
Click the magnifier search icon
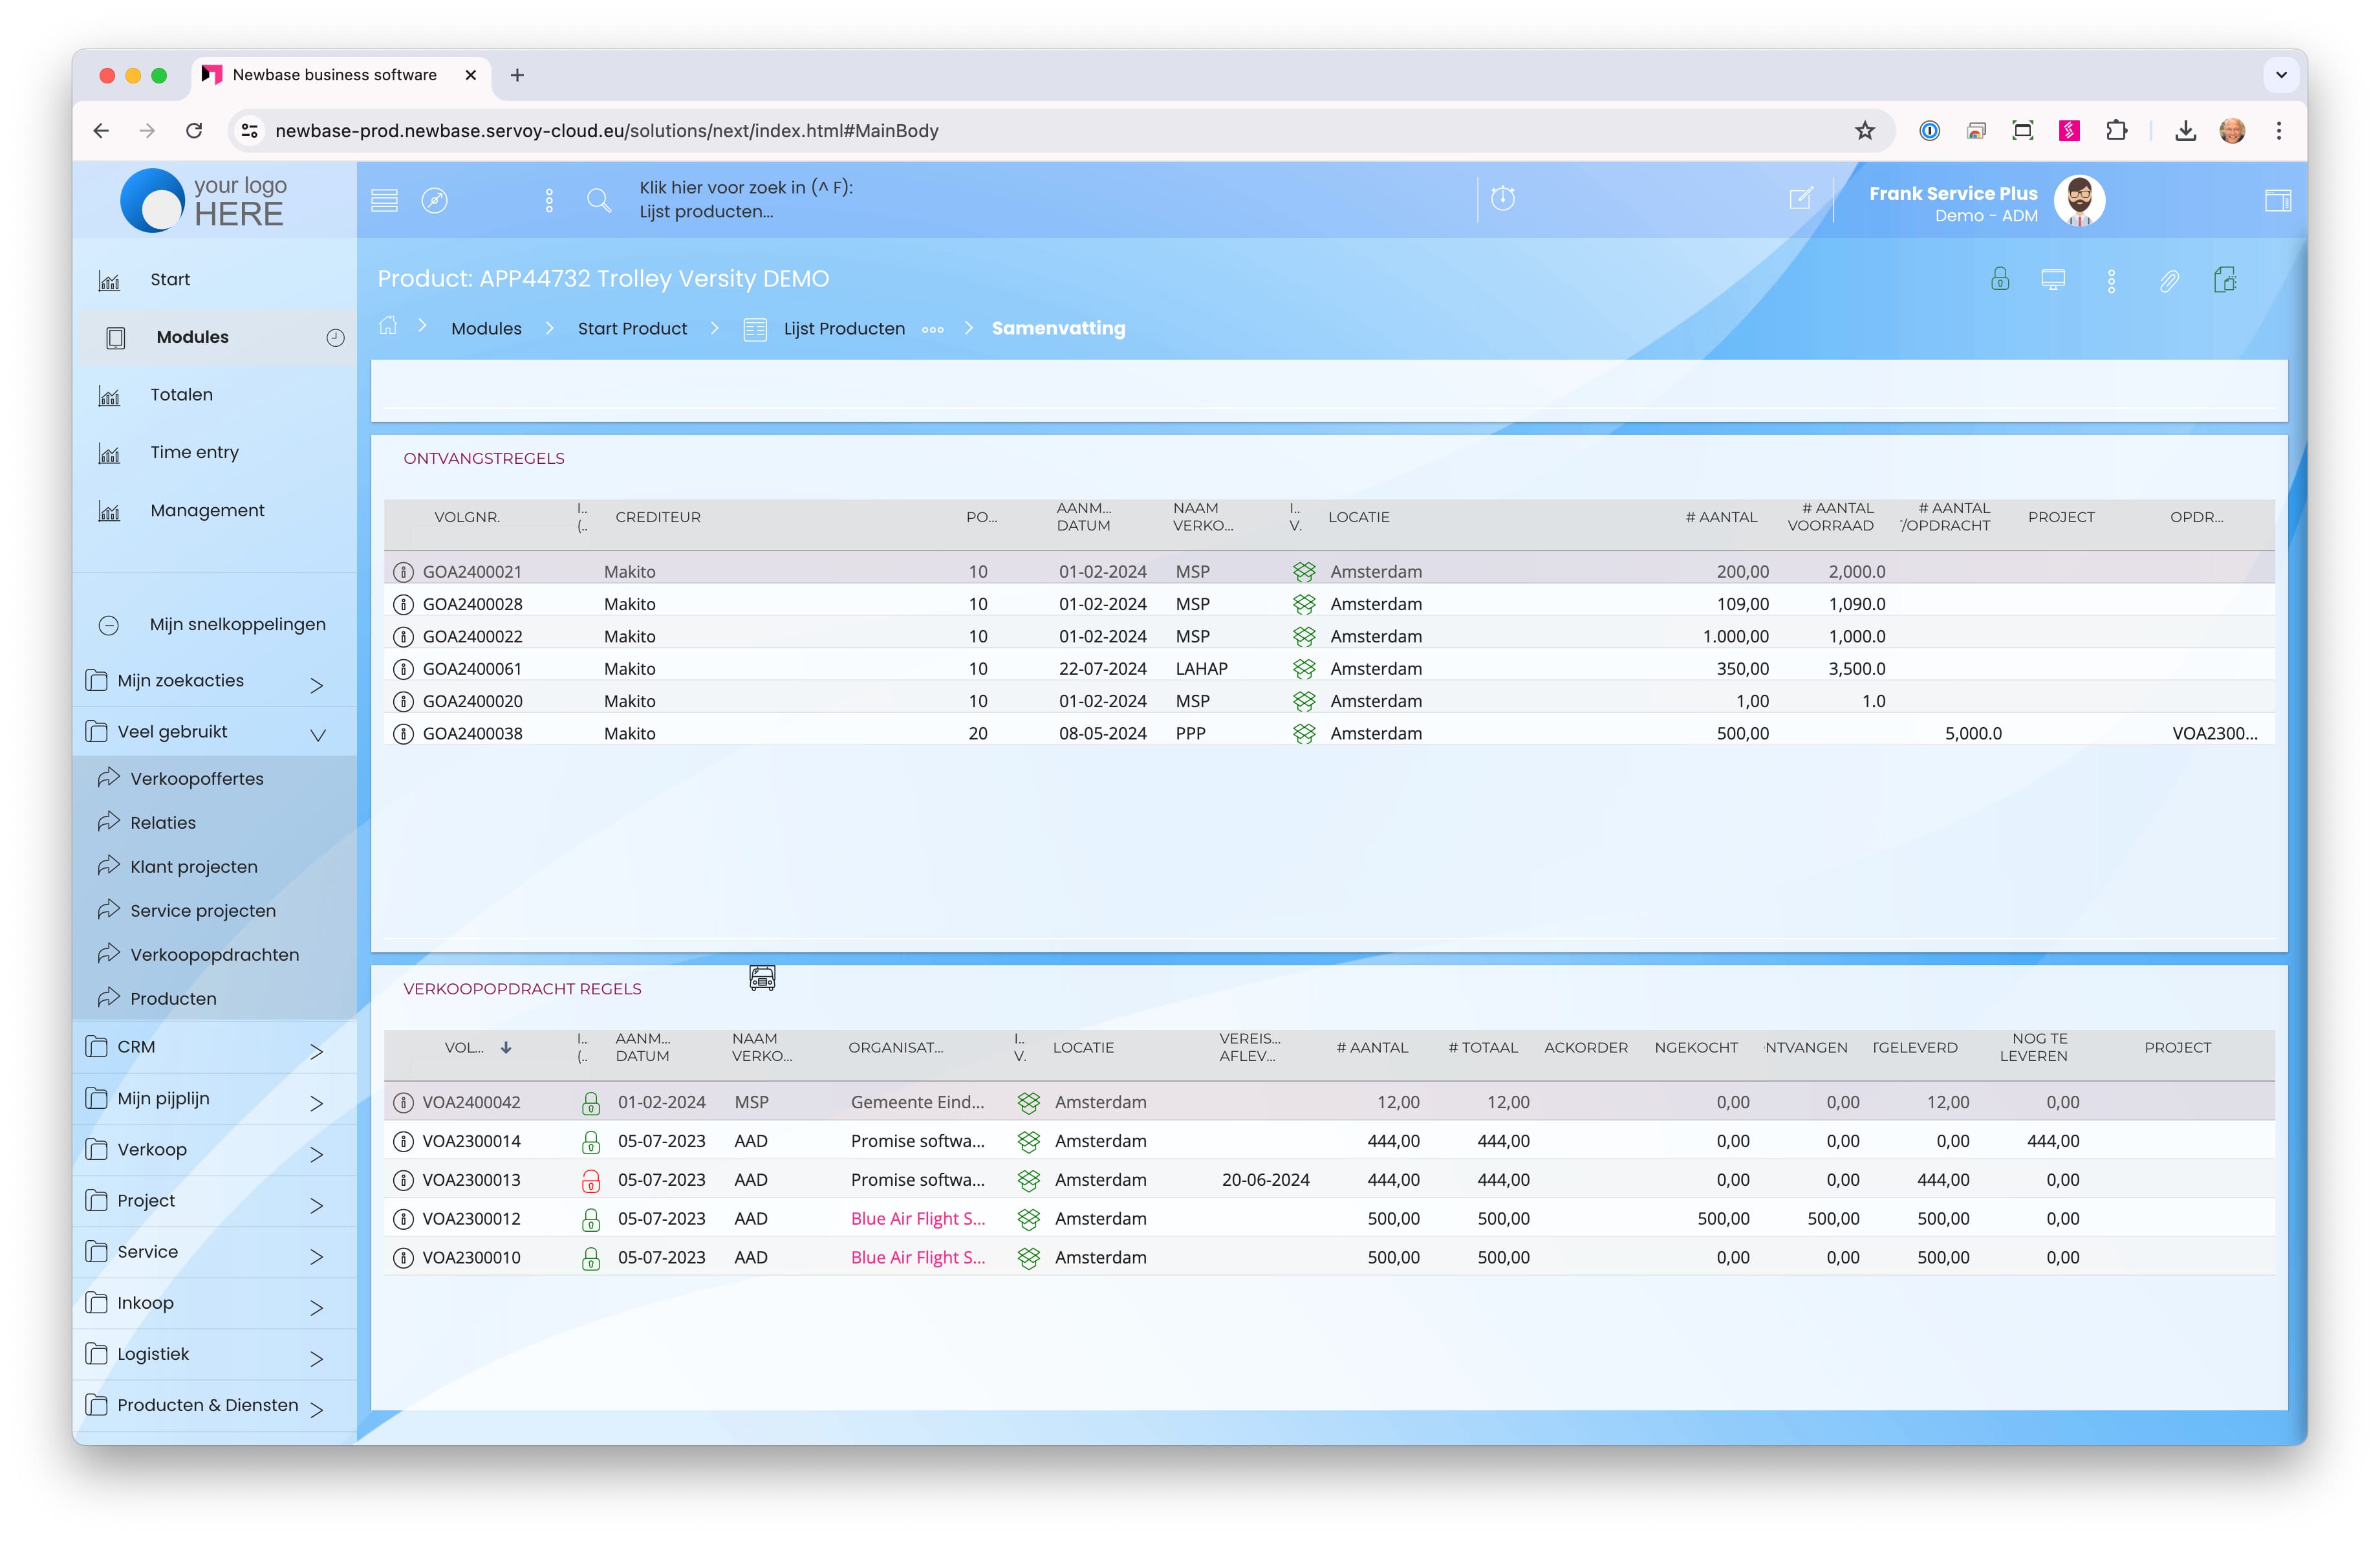coord(599,201)
